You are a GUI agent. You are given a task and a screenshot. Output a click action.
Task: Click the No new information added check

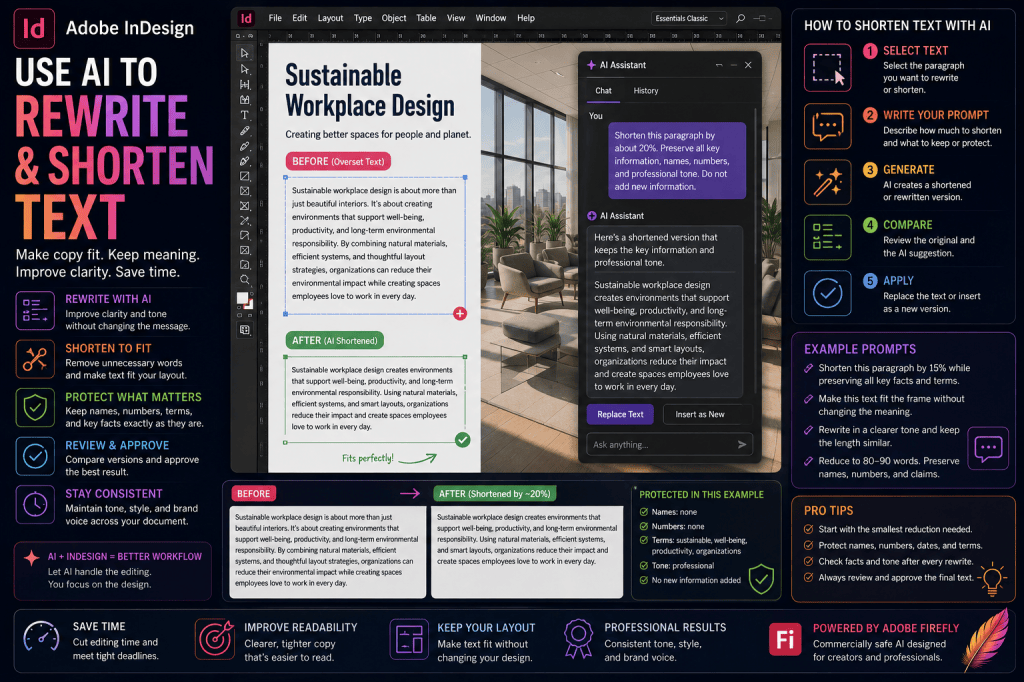tap(644, 579)
